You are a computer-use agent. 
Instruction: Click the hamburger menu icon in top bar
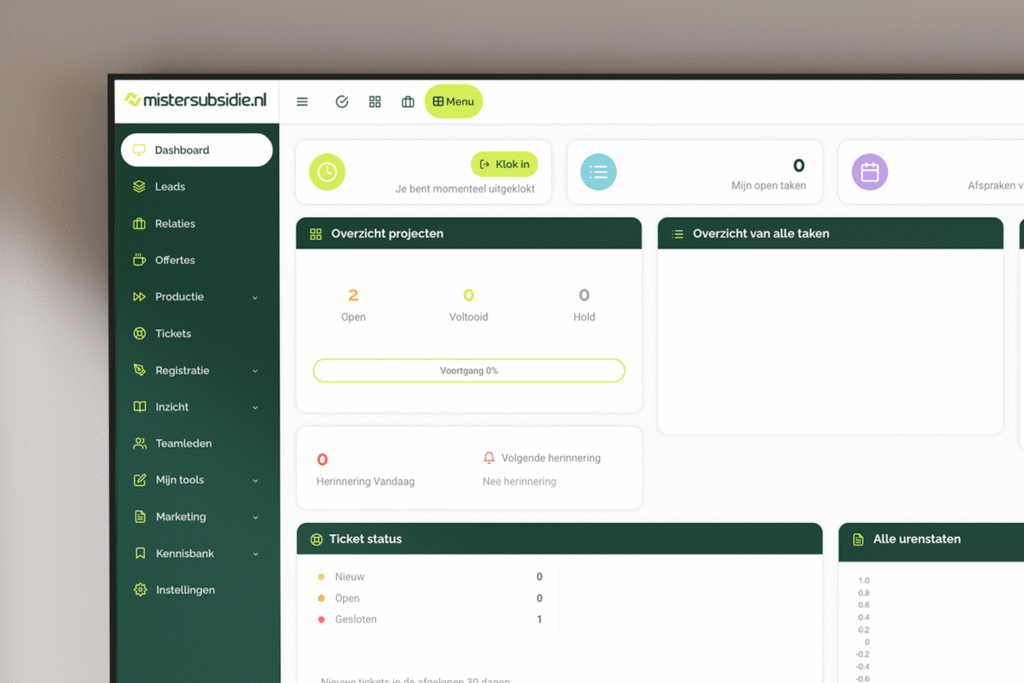[x=302, y=102]
